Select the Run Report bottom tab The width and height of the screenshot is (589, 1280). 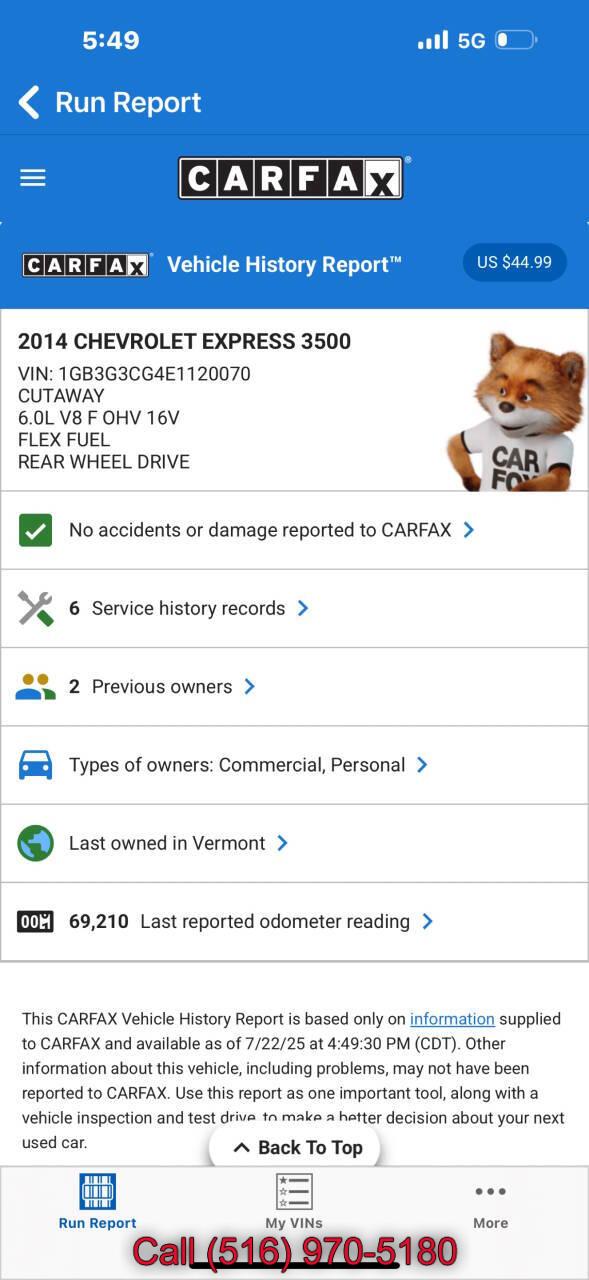click(98, 1201)
